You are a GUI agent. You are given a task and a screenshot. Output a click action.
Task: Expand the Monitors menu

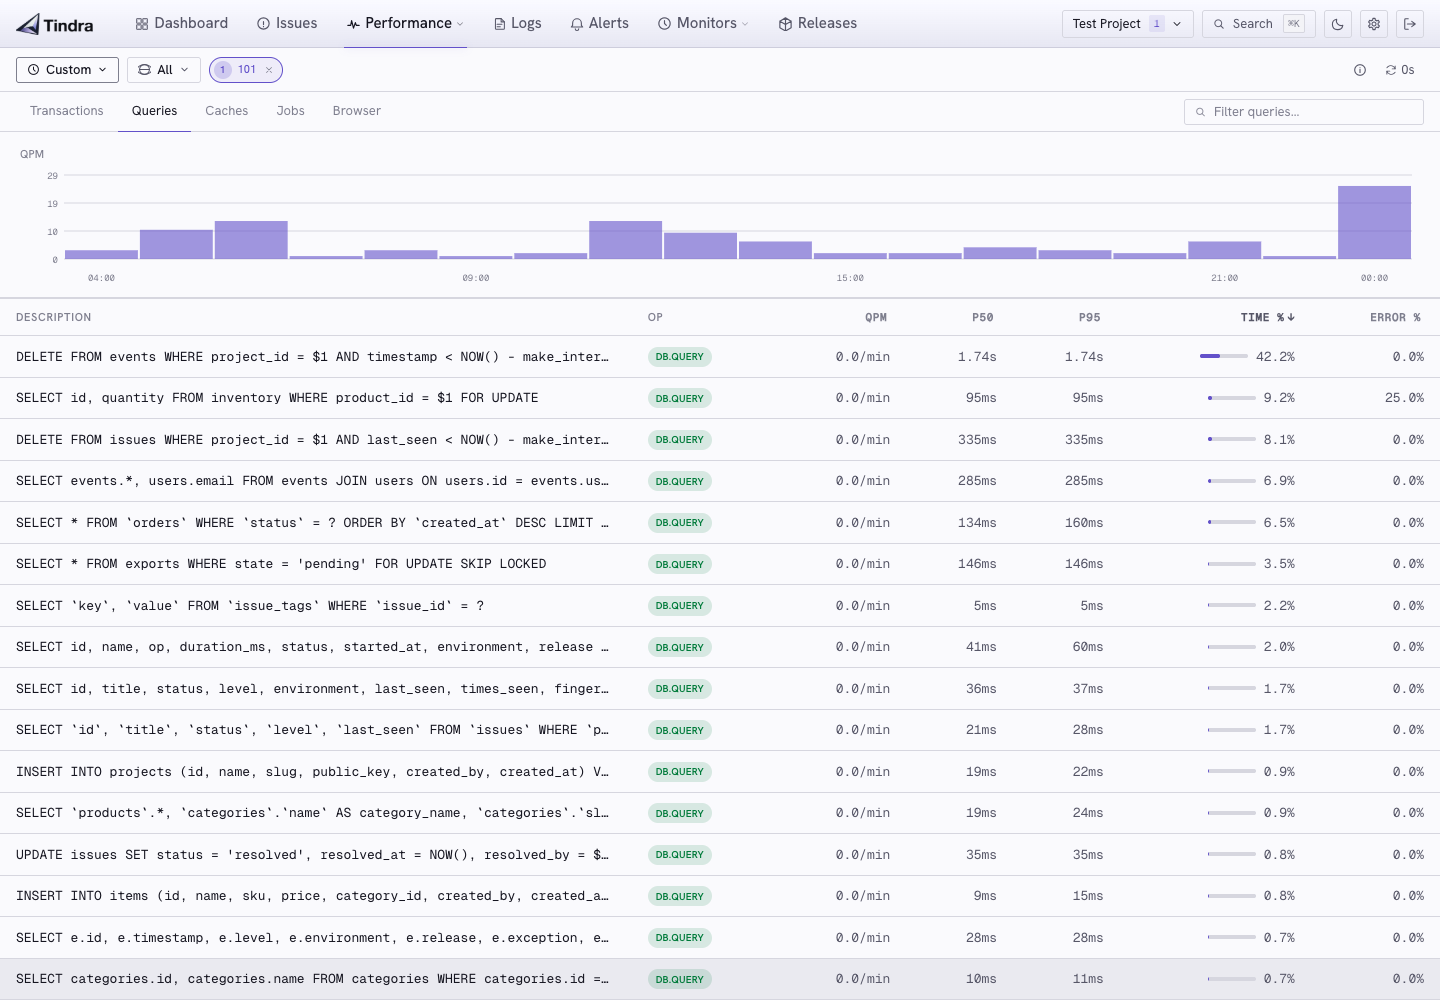703,23
